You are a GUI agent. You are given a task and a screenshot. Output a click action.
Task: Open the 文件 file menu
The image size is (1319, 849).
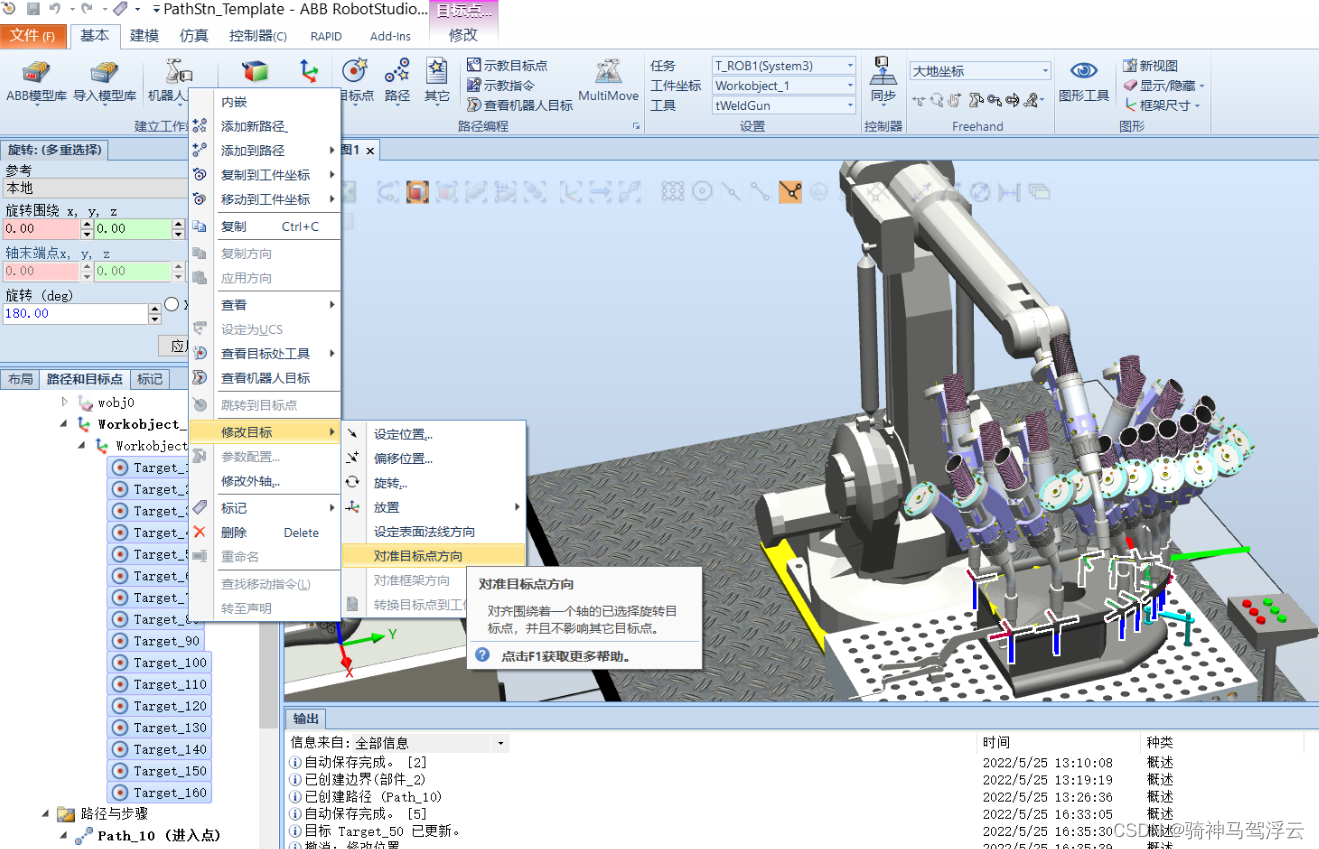(x=33, y=36)
